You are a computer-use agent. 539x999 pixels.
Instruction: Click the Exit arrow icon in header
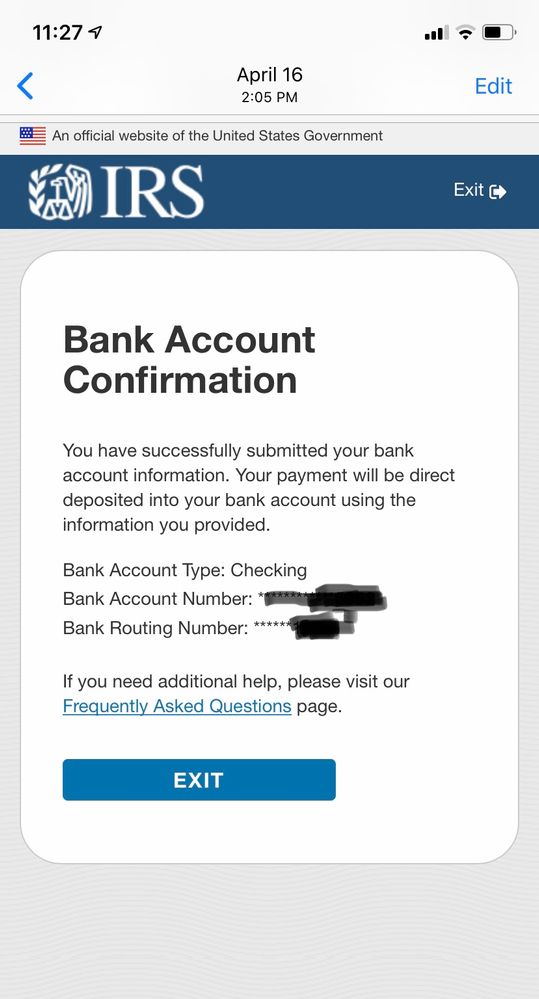coord(498,191)
